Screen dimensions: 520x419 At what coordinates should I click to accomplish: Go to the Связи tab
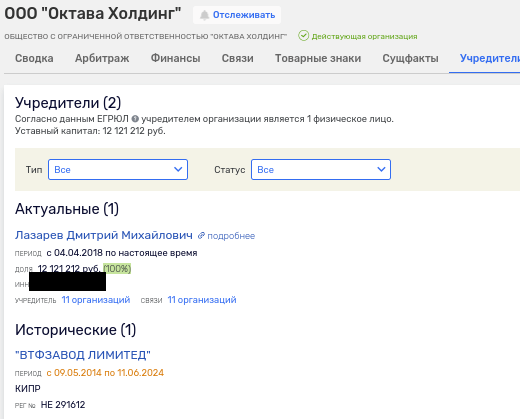click(x=238, y=58)
